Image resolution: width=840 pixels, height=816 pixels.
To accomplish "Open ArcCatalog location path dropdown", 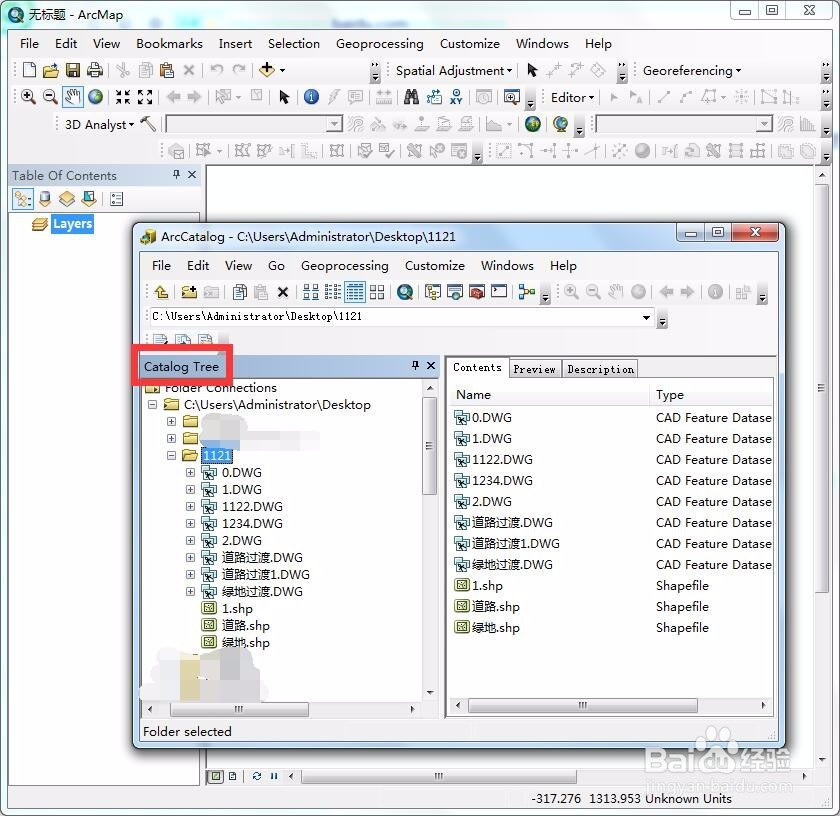I will coord(647,317).
